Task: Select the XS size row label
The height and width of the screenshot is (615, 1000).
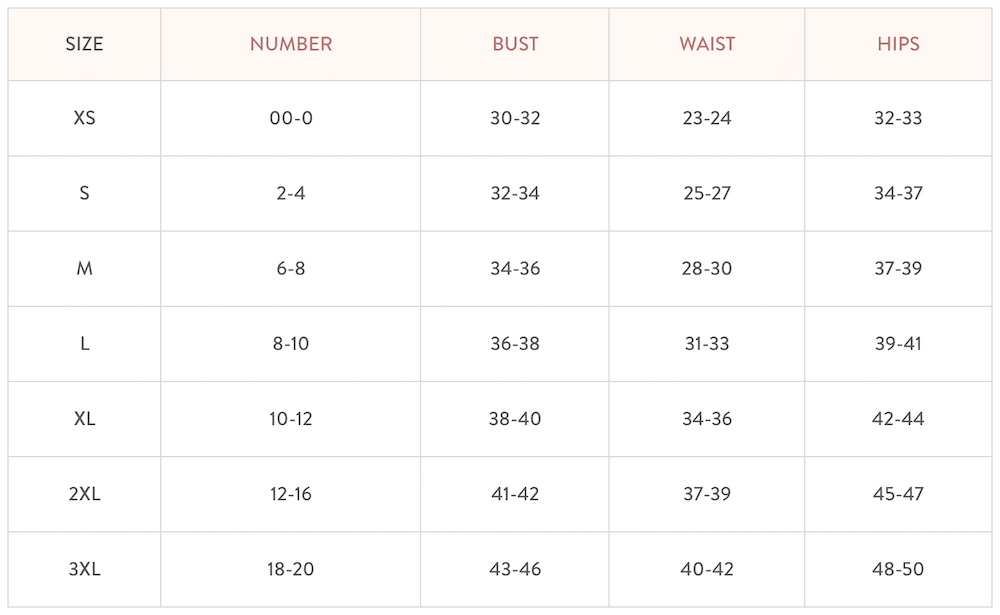Action: 84,118
